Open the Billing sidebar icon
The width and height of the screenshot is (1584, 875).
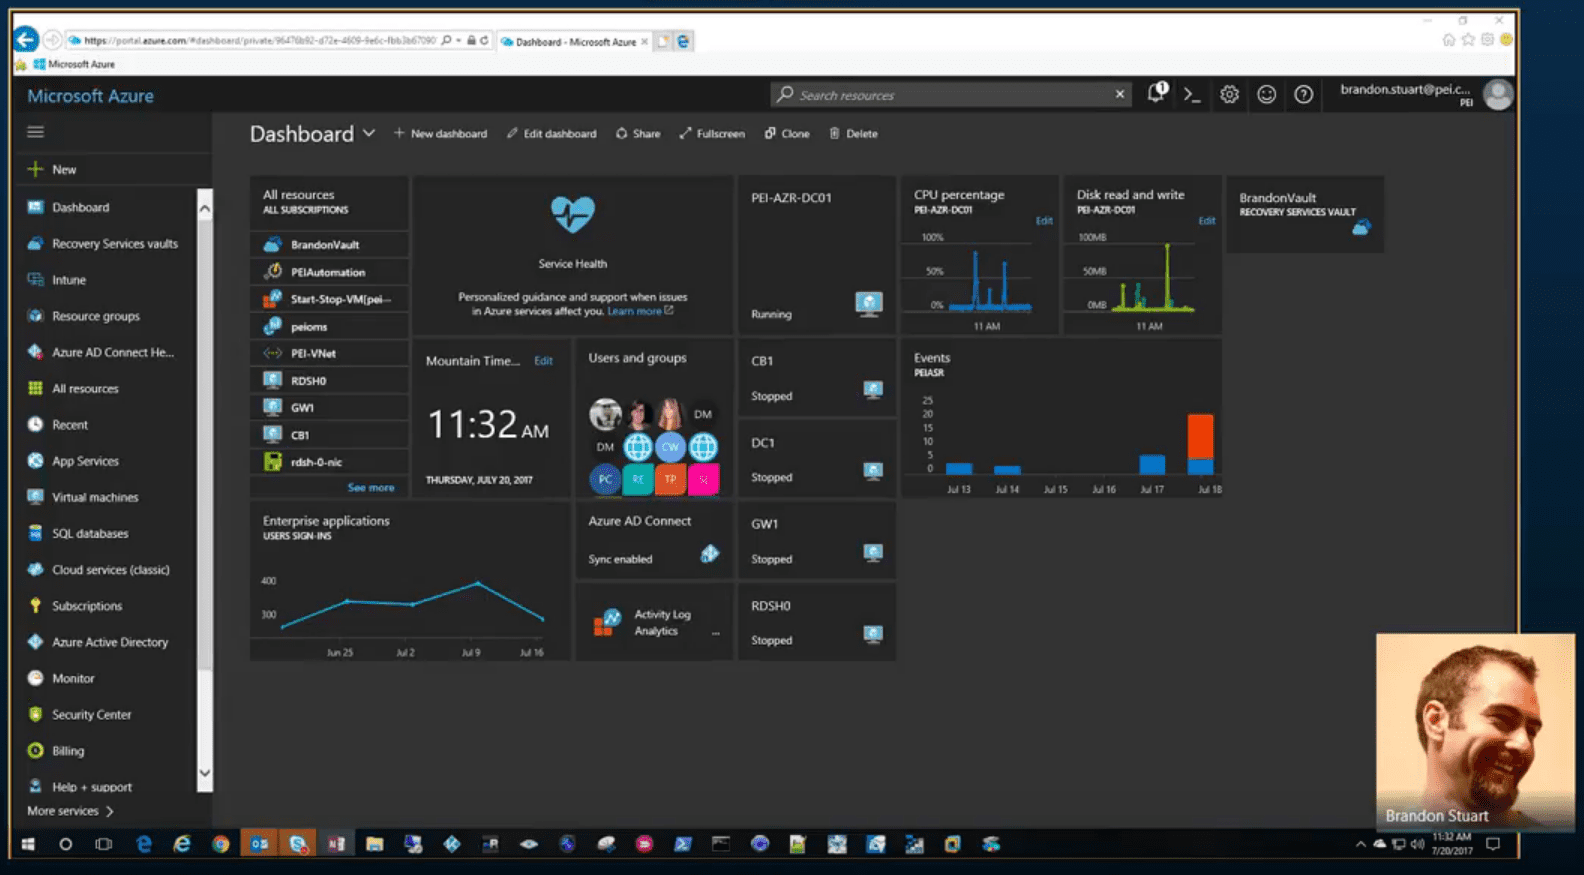coord(35,751)
